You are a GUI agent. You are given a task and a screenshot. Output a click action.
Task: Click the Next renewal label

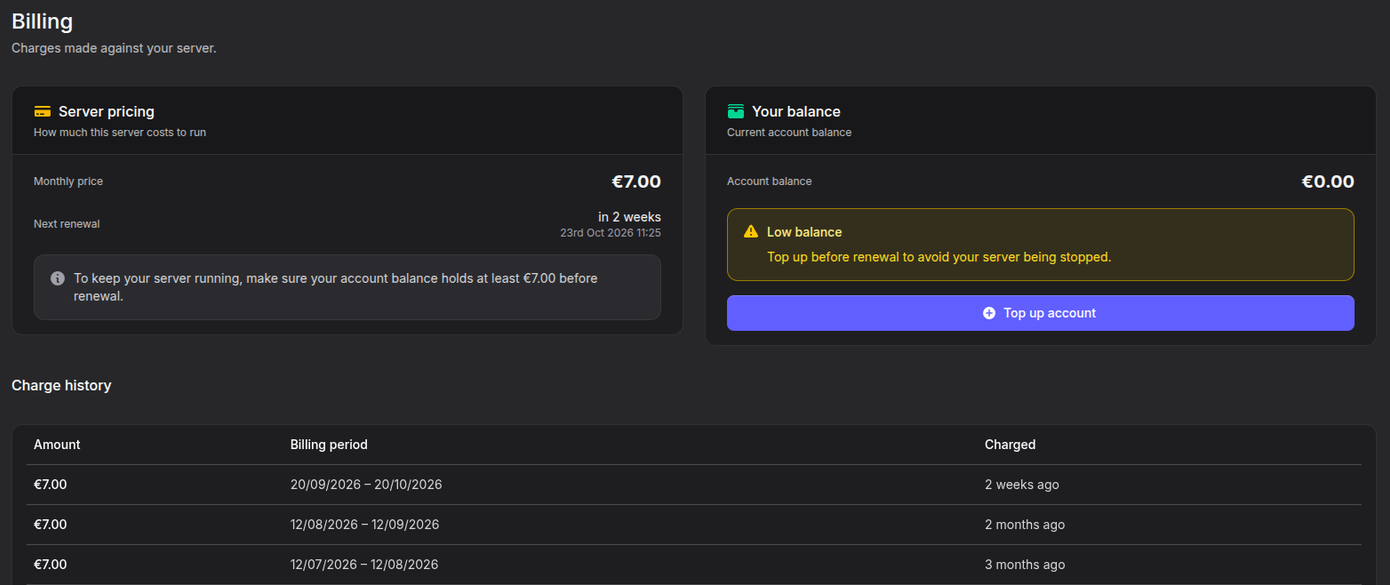click(67, 224)
